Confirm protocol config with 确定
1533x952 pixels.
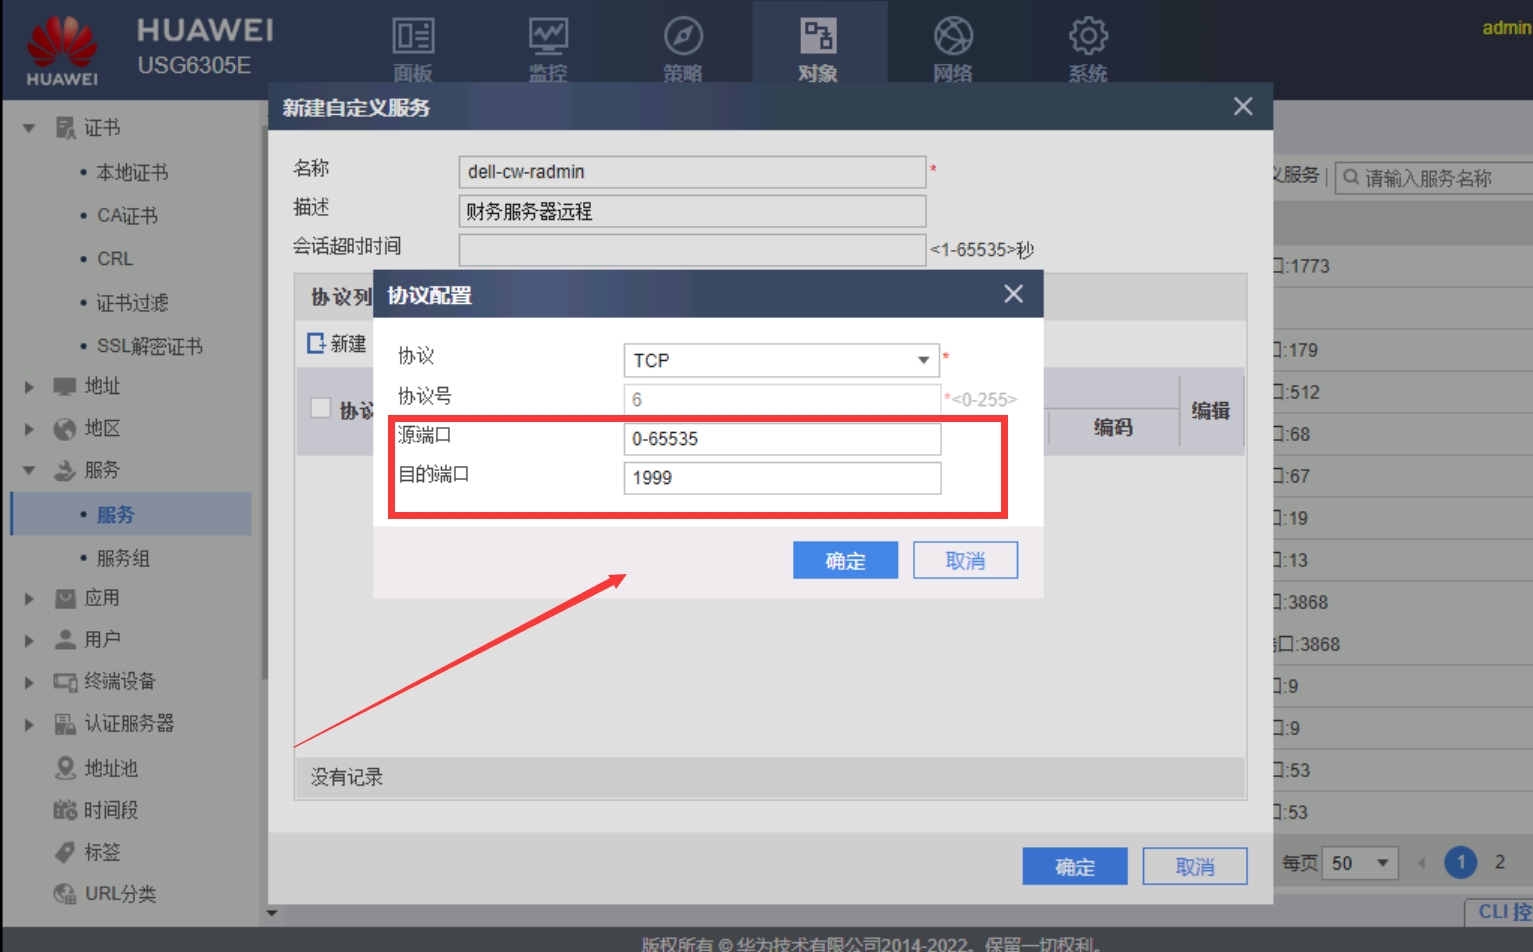point(845,561)
